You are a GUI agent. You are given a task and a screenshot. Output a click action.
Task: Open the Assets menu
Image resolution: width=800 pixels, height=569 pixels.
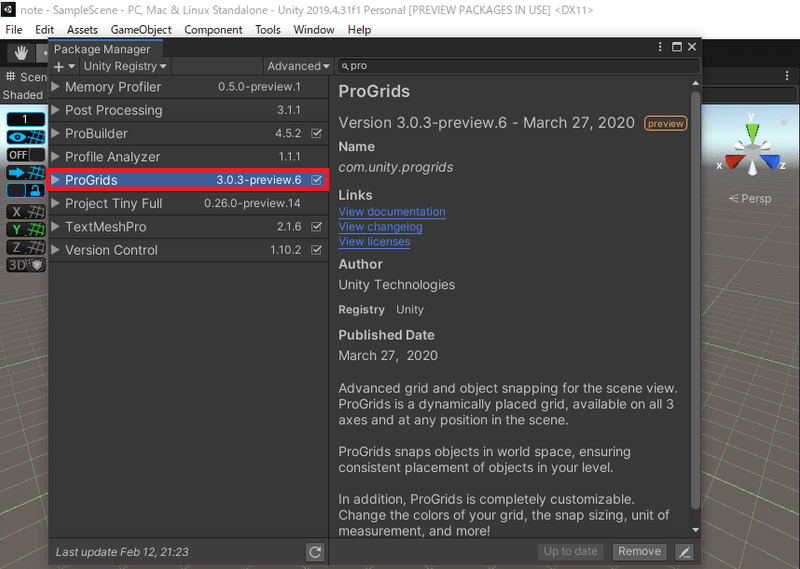82,30
